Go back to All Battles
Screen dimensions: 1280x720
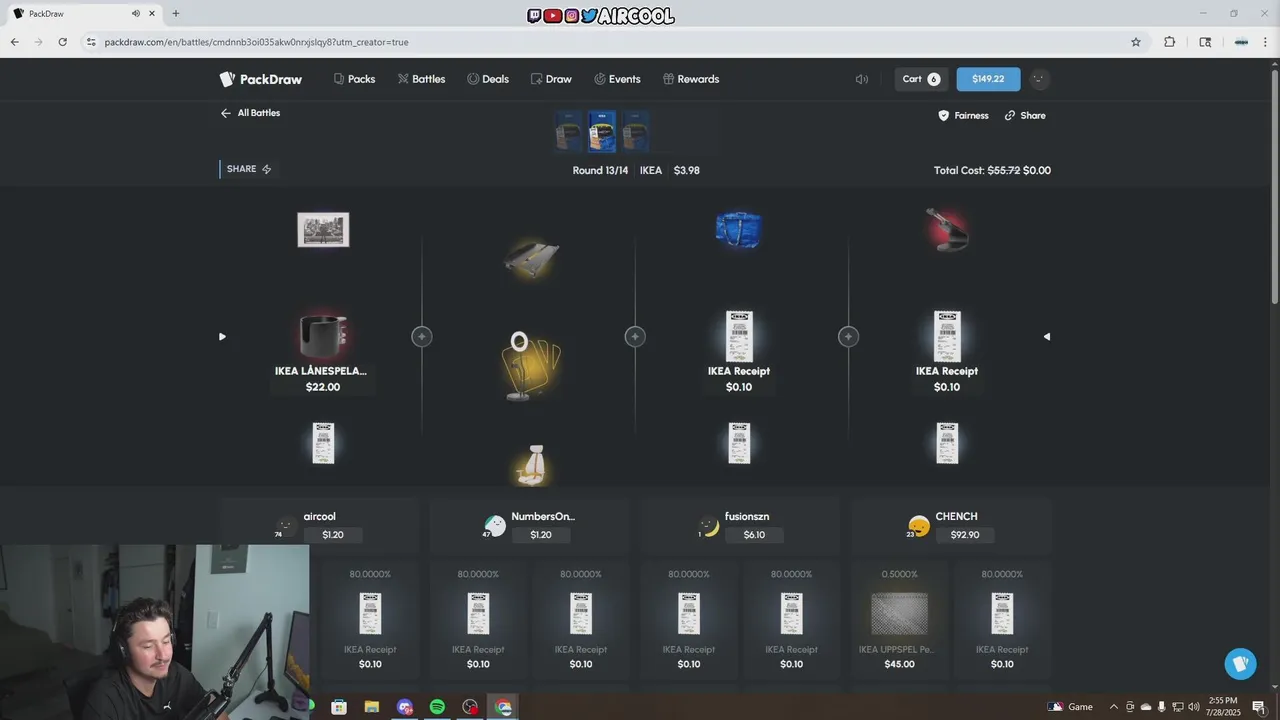click(250, 113)
